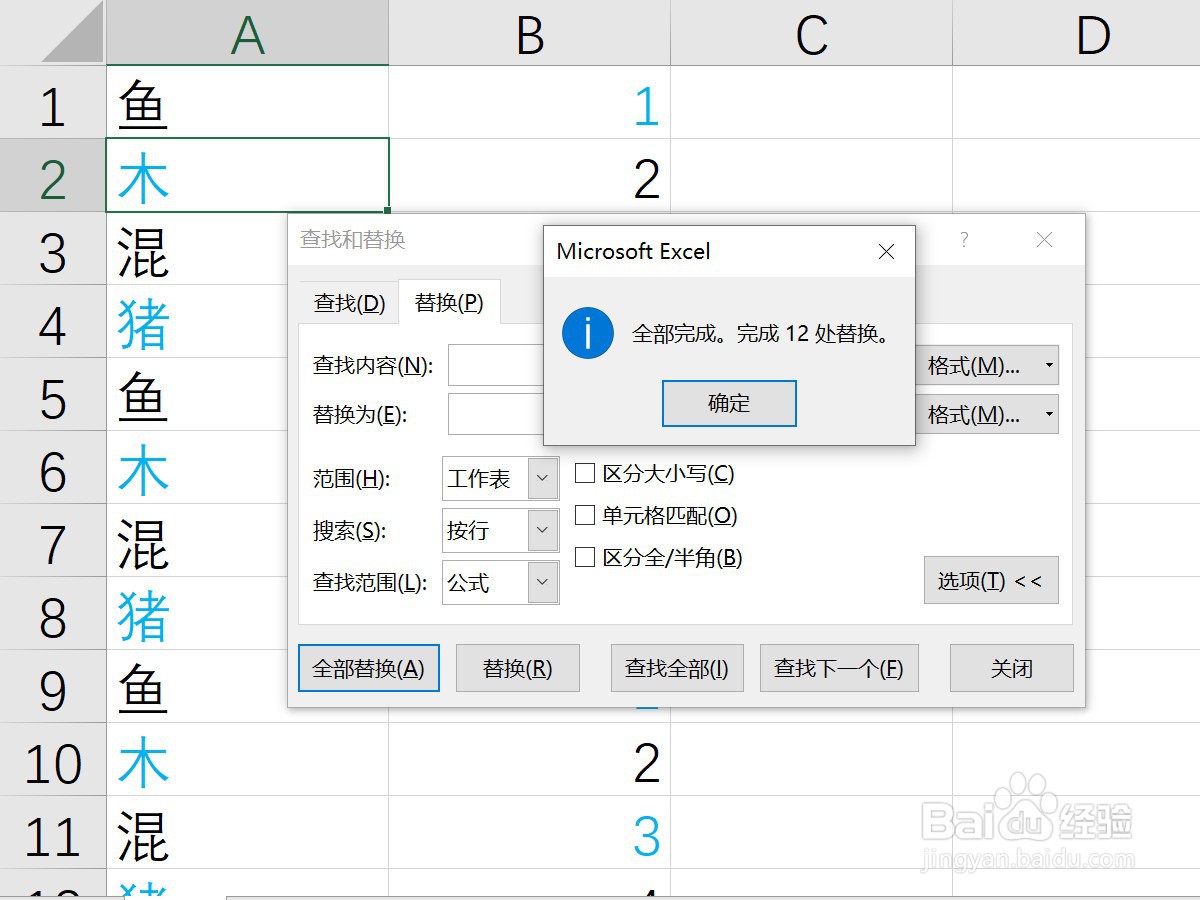This screenshot has width=1200, height=900.
Task: Select row 3 header
Action: pos(52,249)
